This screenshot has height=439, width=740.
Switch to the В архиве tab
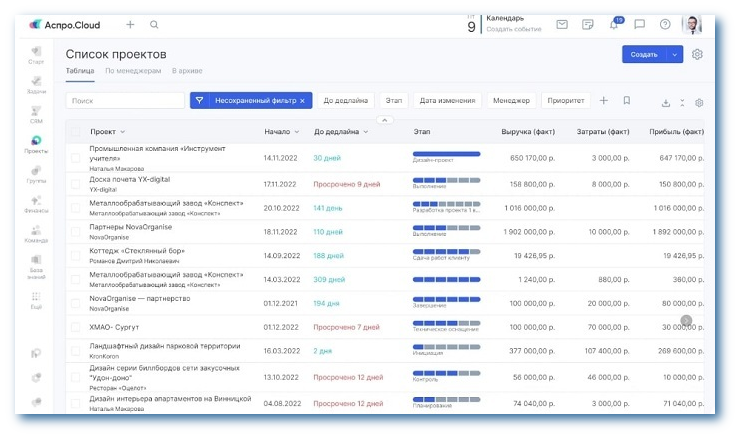[x=187, y=71]
